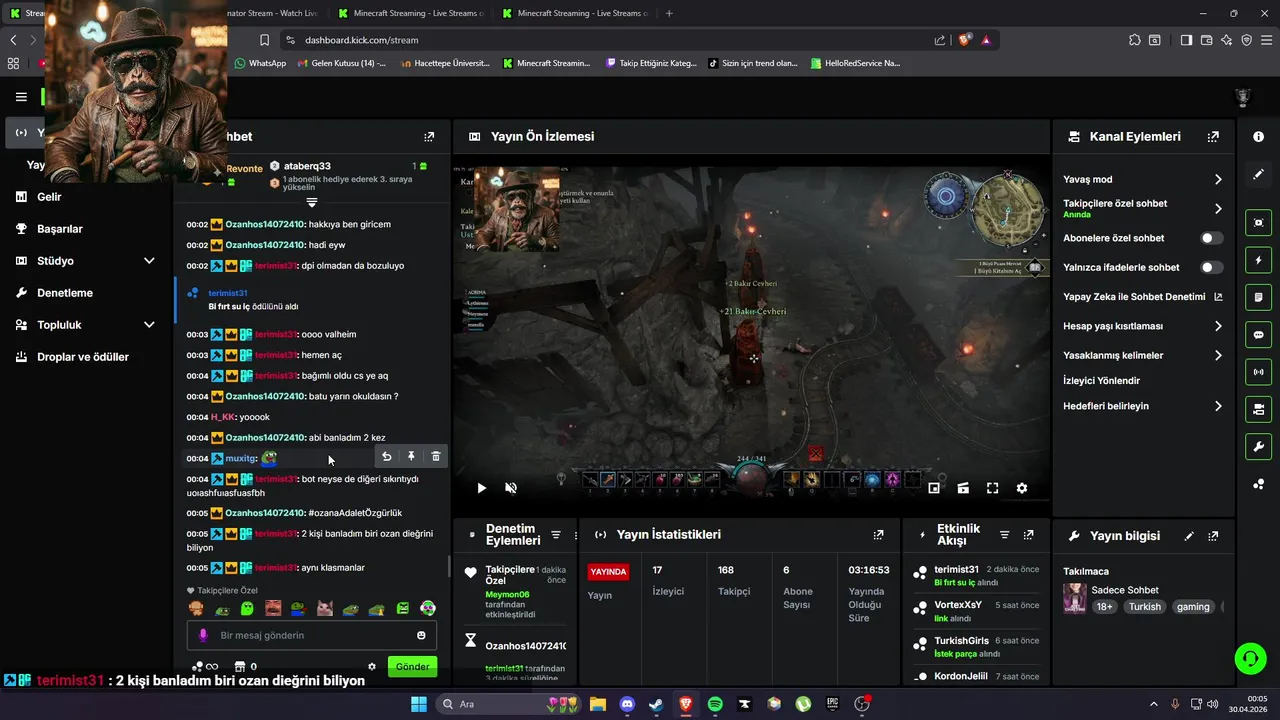
Task: Open the emoji picker in the message box
Action: point(421,635)
